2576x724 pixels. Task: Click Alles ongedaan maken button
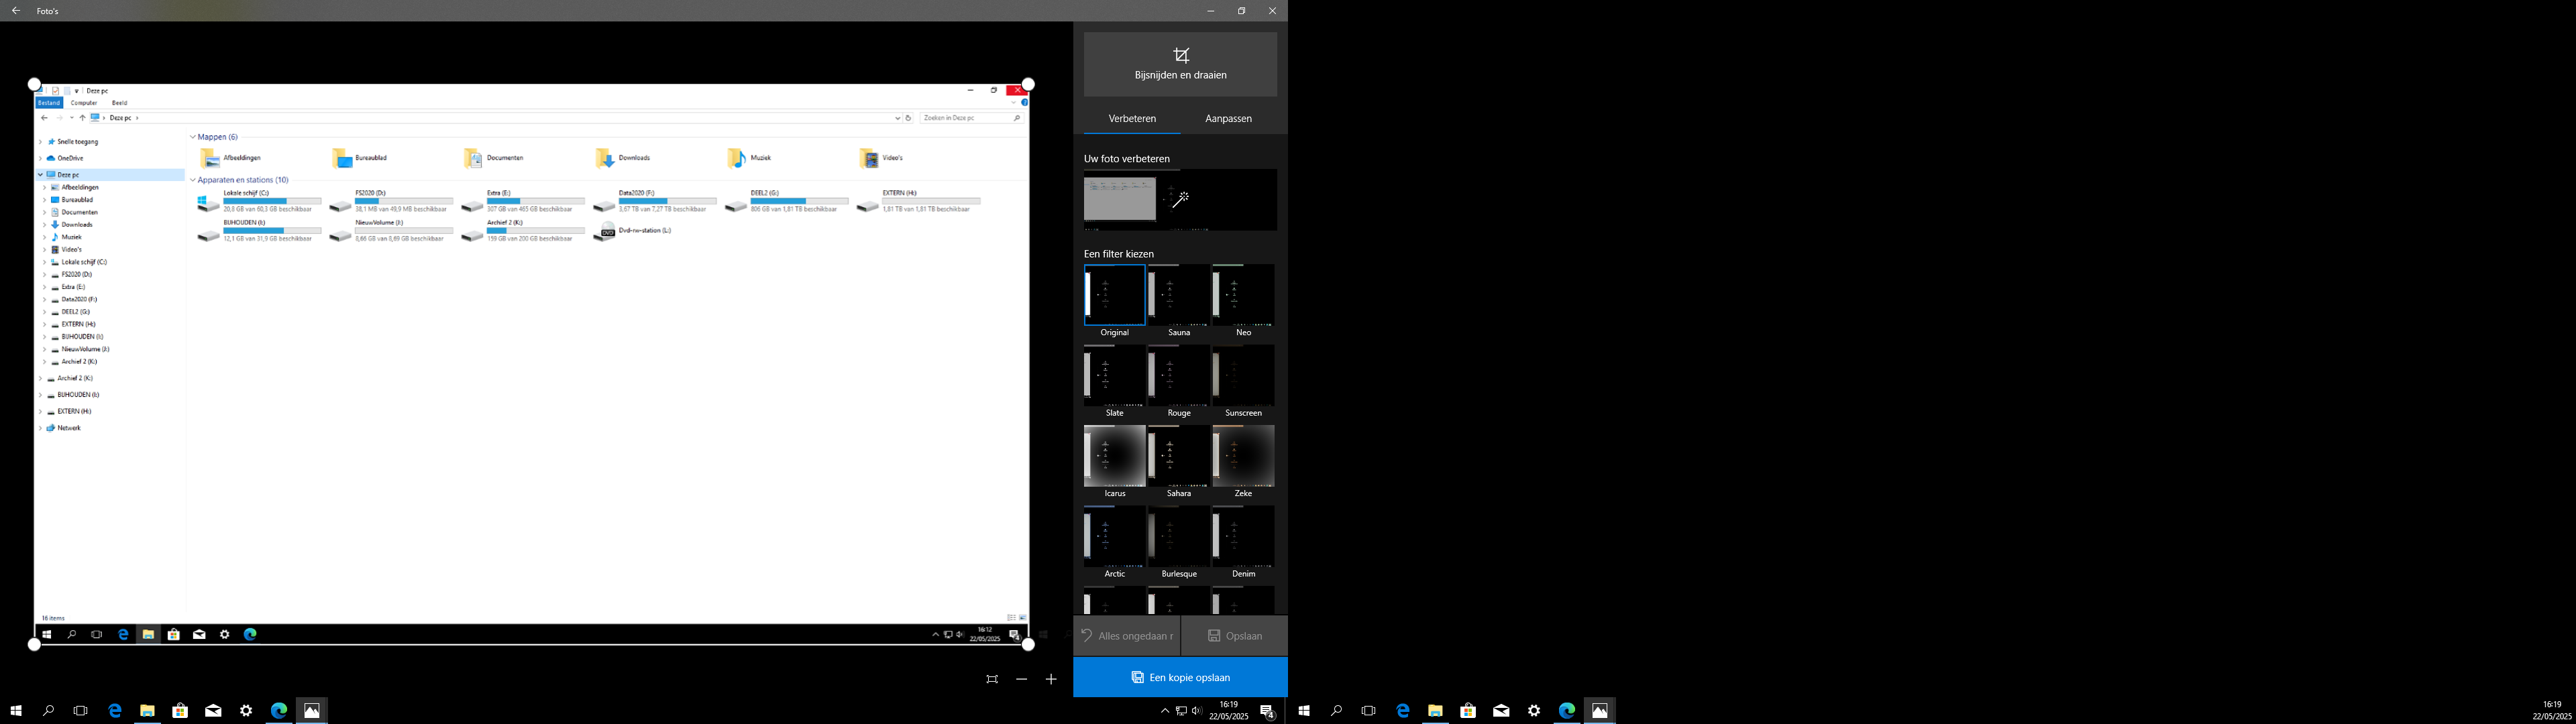pos(1126,636)
